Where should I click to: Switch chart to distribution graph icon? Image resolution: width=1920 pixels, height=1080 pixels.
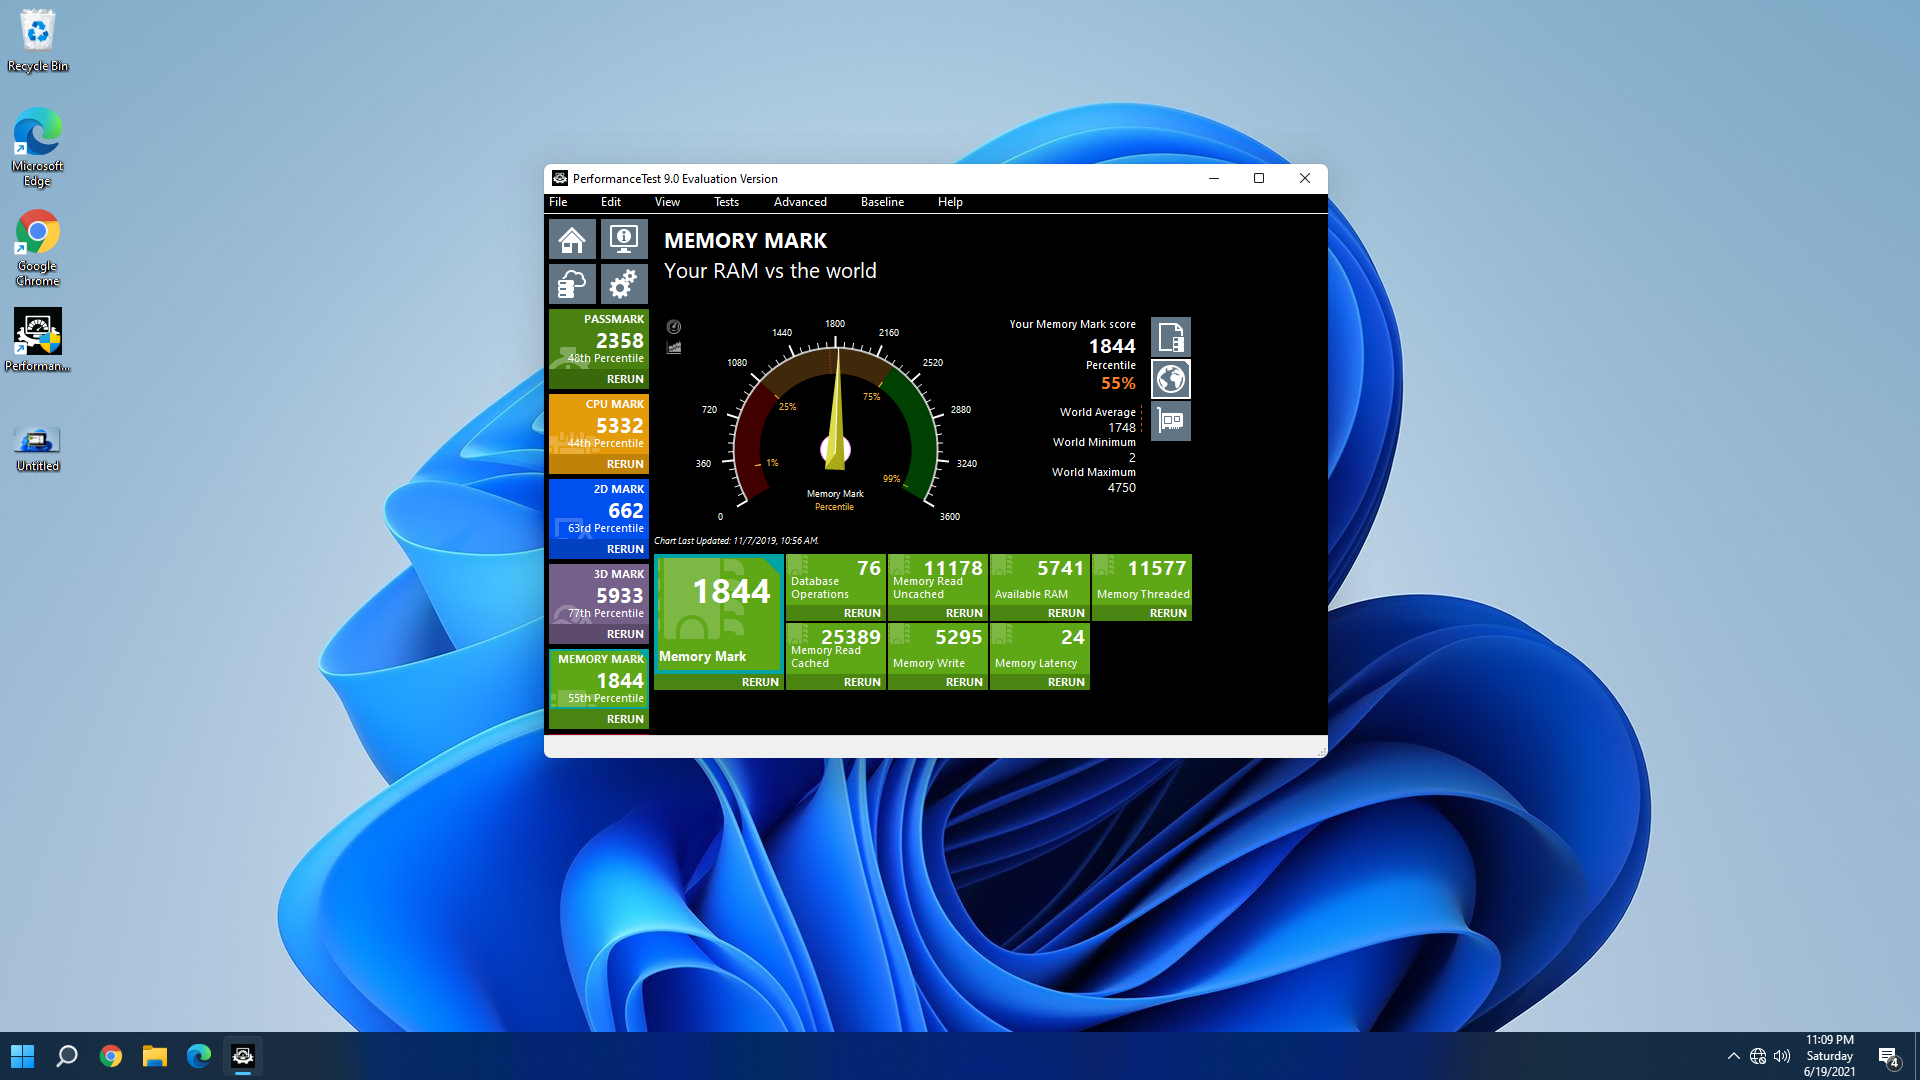[674, 348]
